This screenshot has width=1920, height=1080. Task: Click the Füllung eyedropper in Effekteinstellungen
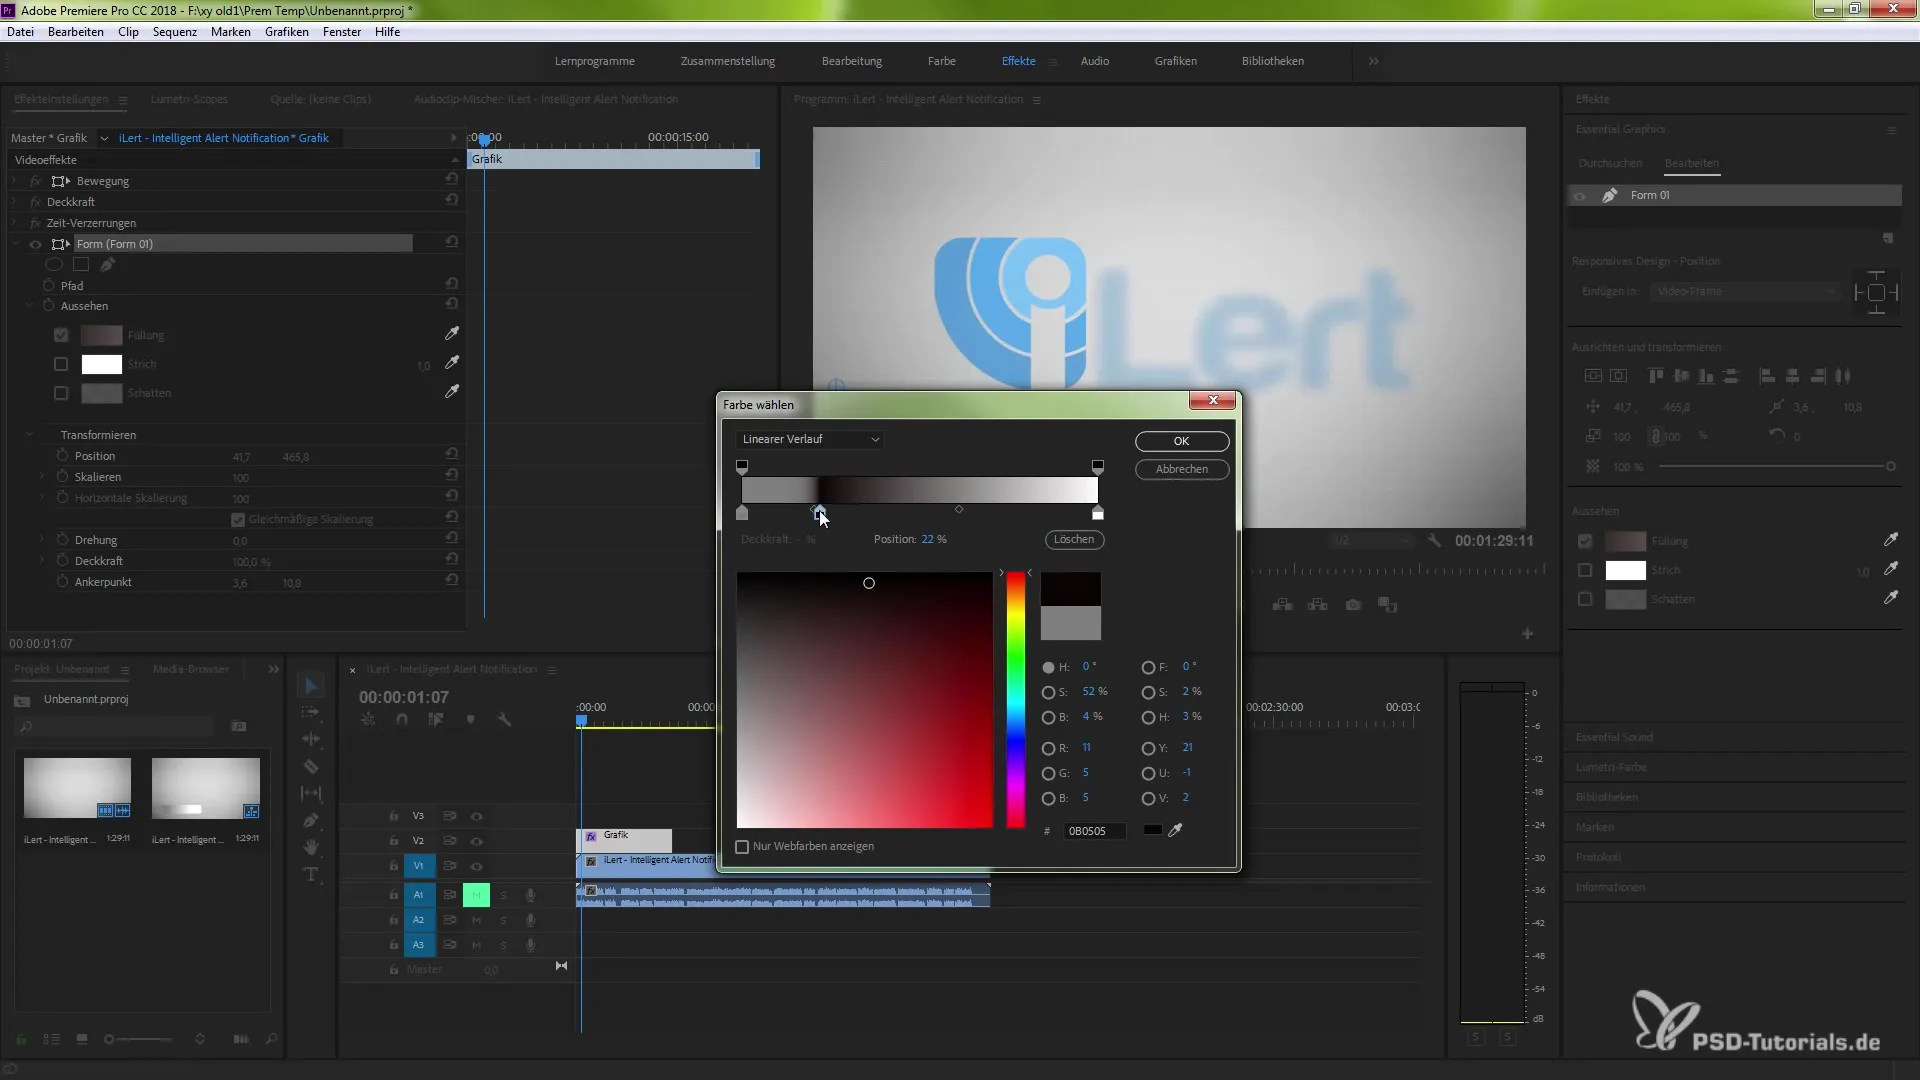point(452,333)
